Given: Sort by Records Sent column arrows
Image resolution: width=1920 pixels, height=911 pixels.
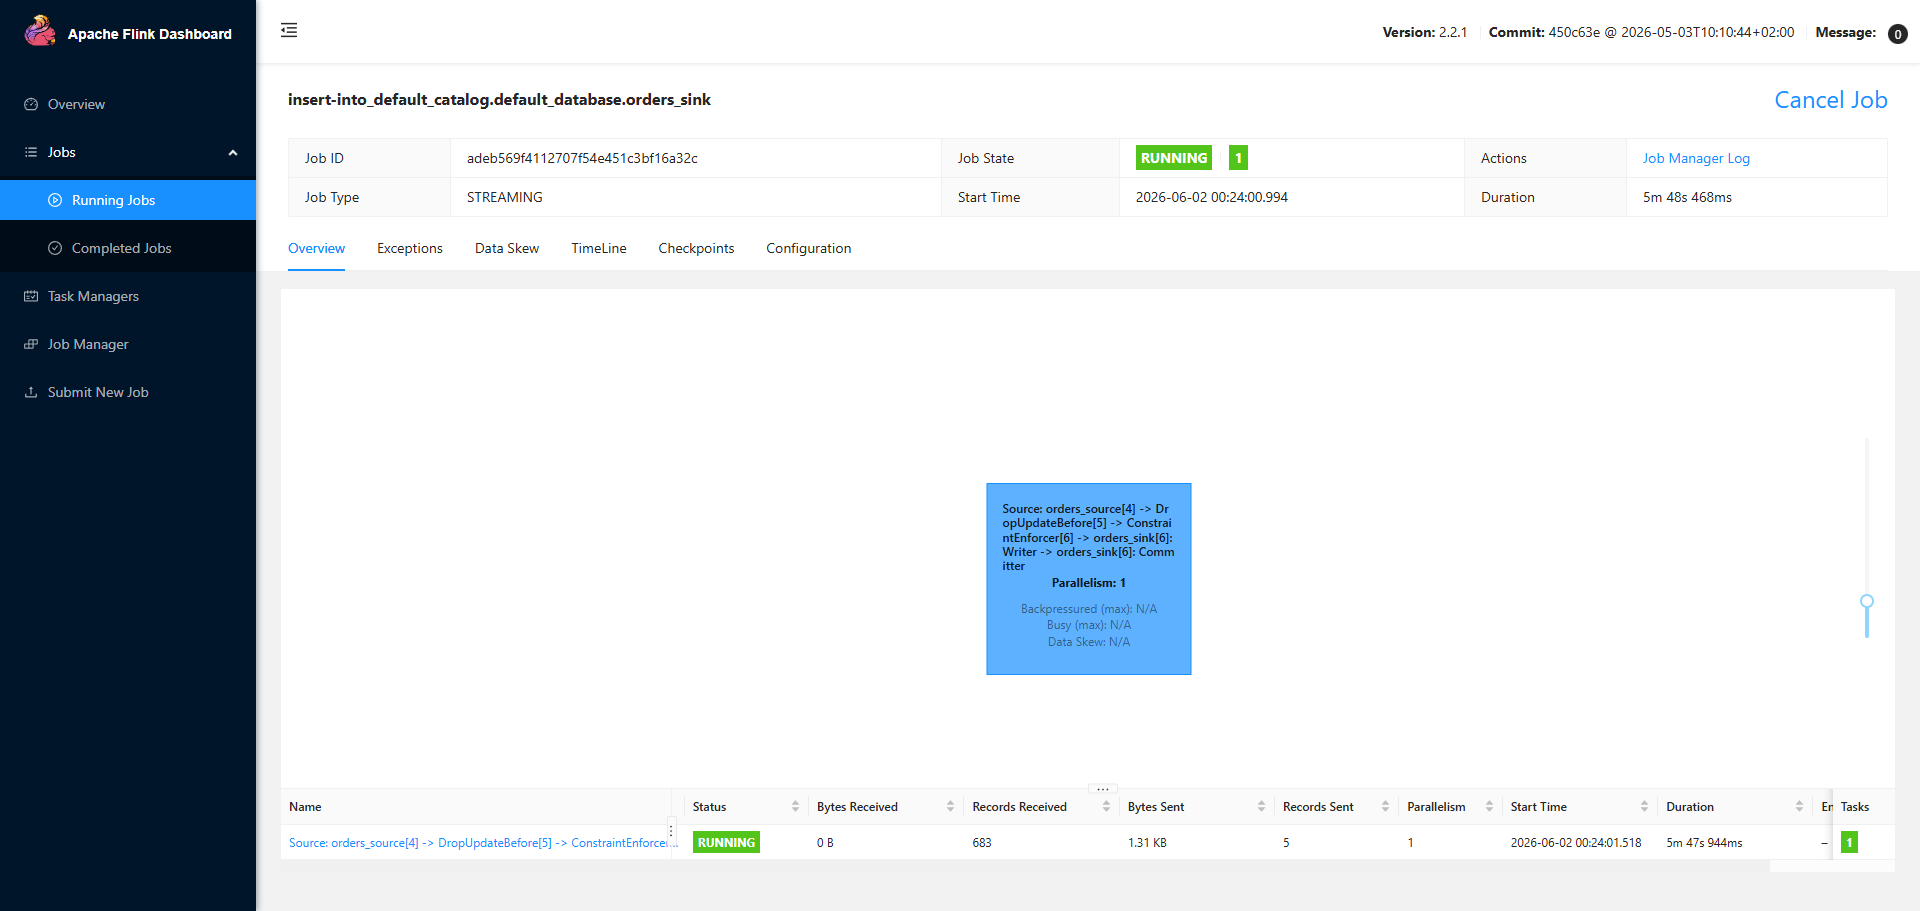Looking at the screenshot, I should point(1385,806).
